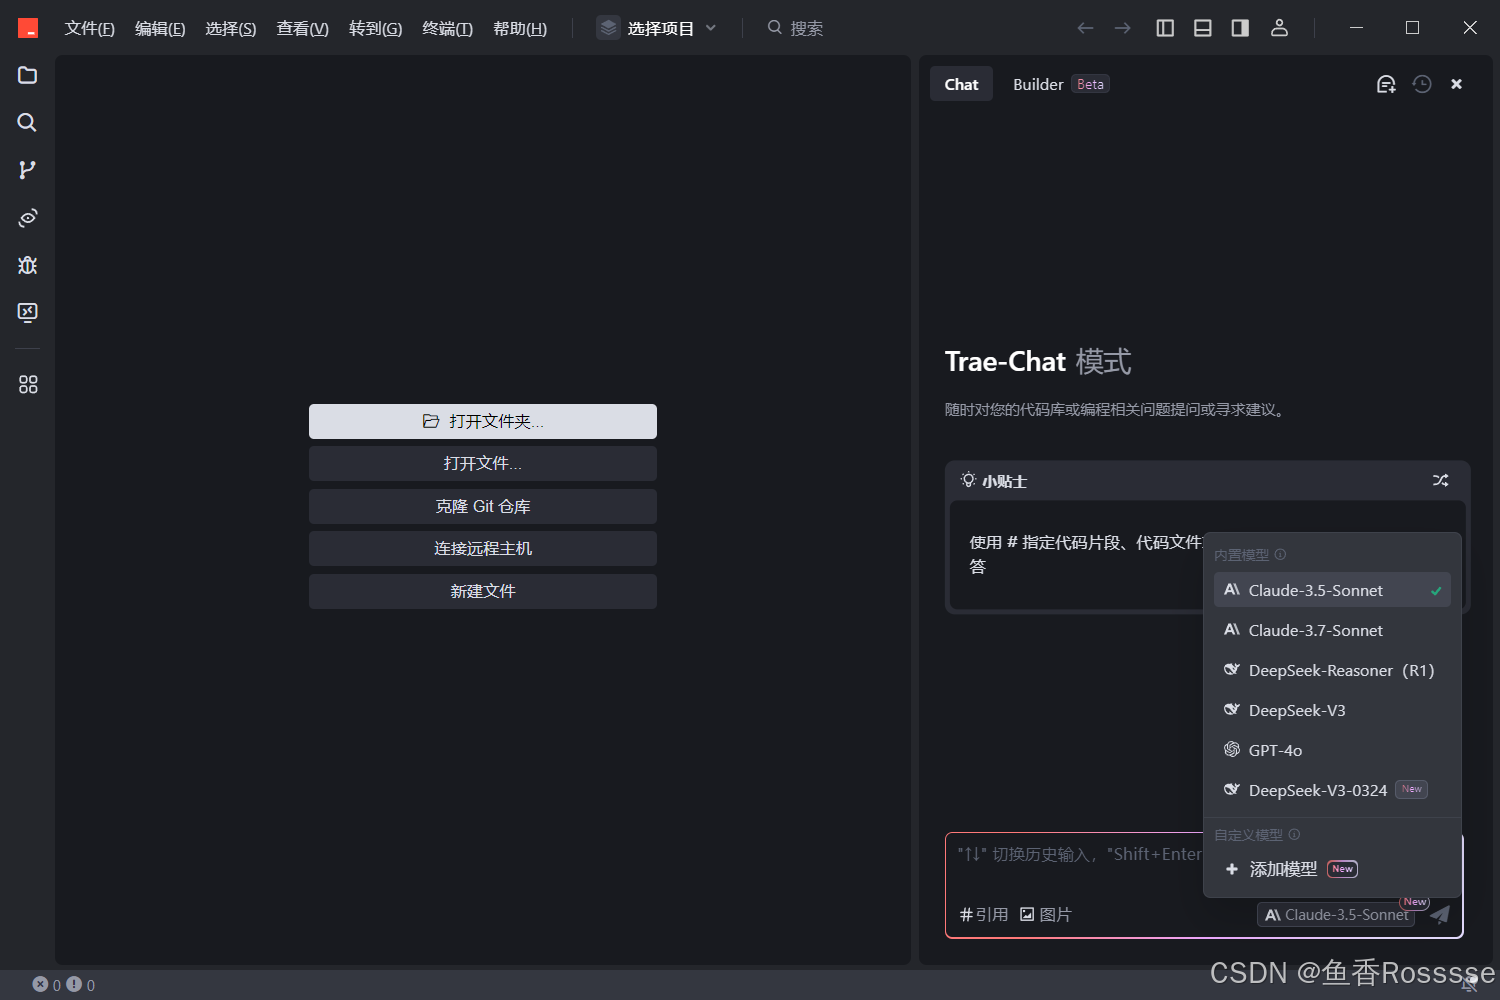Toggle the AI side panel layout icon

pyautogui.click(x=1240, y=28)
